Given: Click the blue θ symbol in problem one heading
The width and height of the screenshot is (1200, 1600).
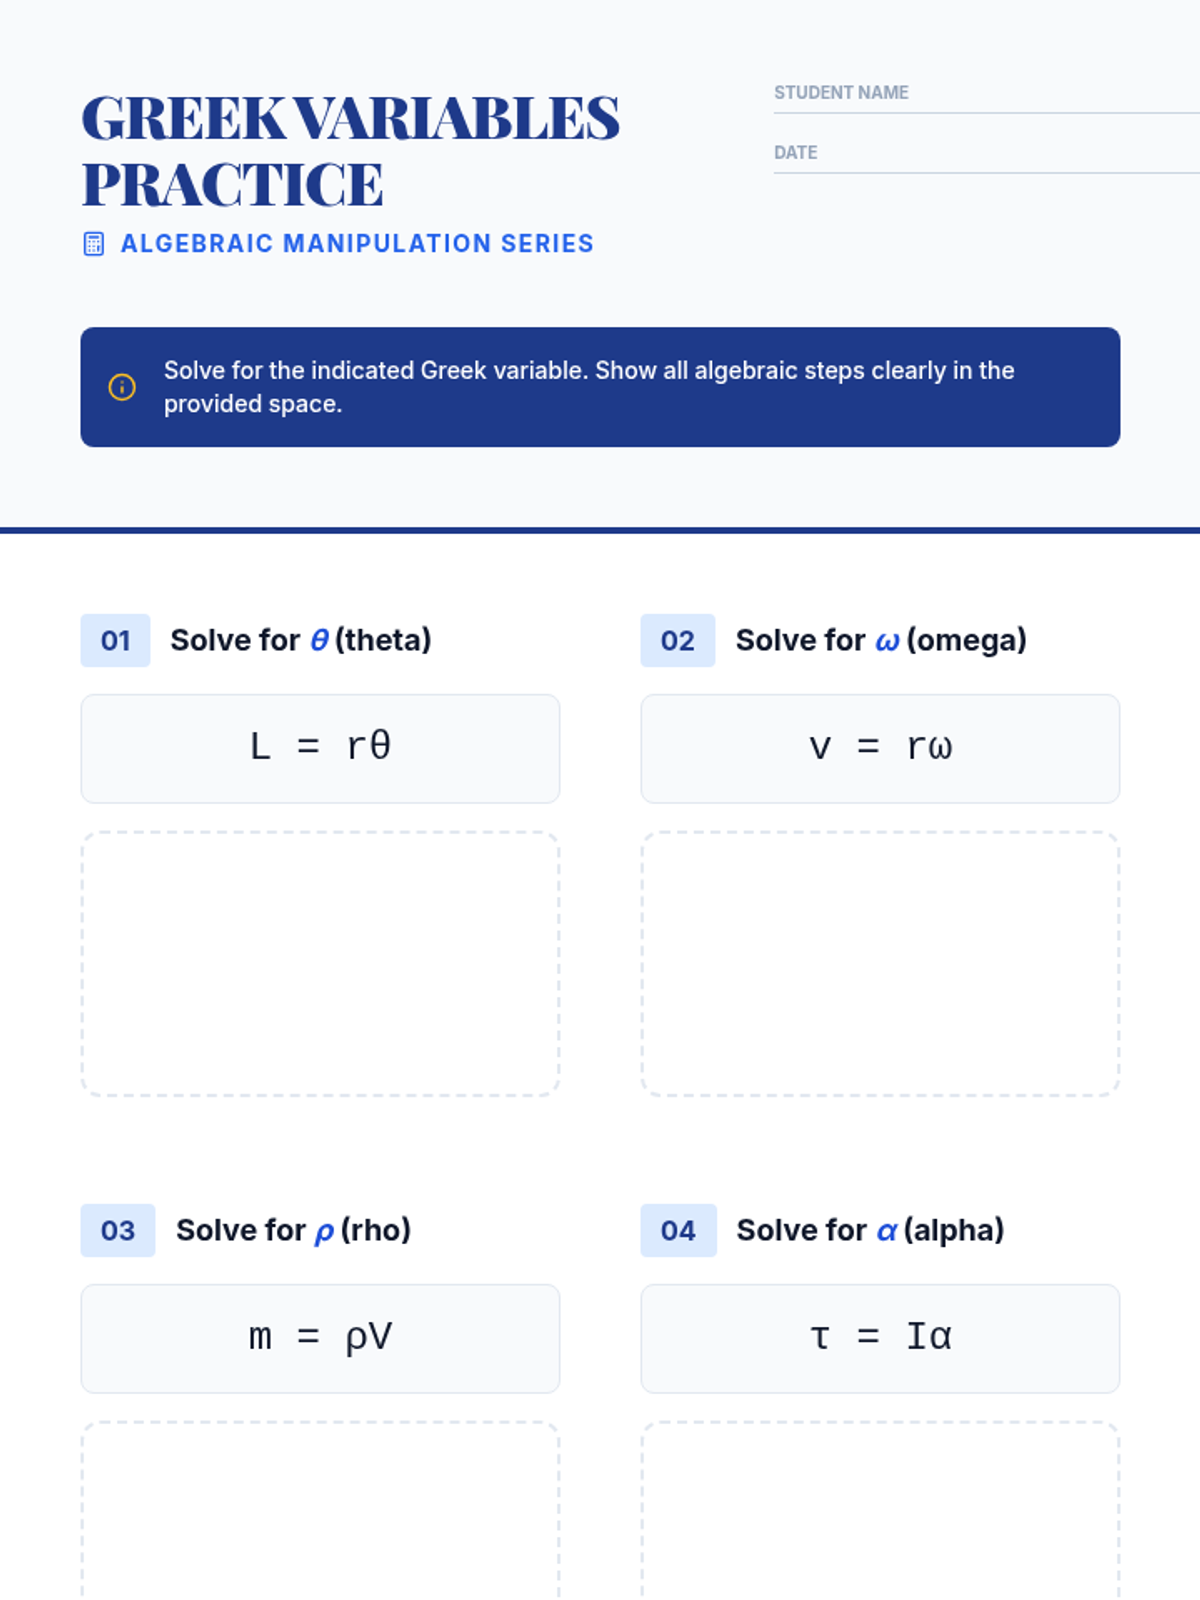Looking at the screenshot, I should [x=319, y=640].
